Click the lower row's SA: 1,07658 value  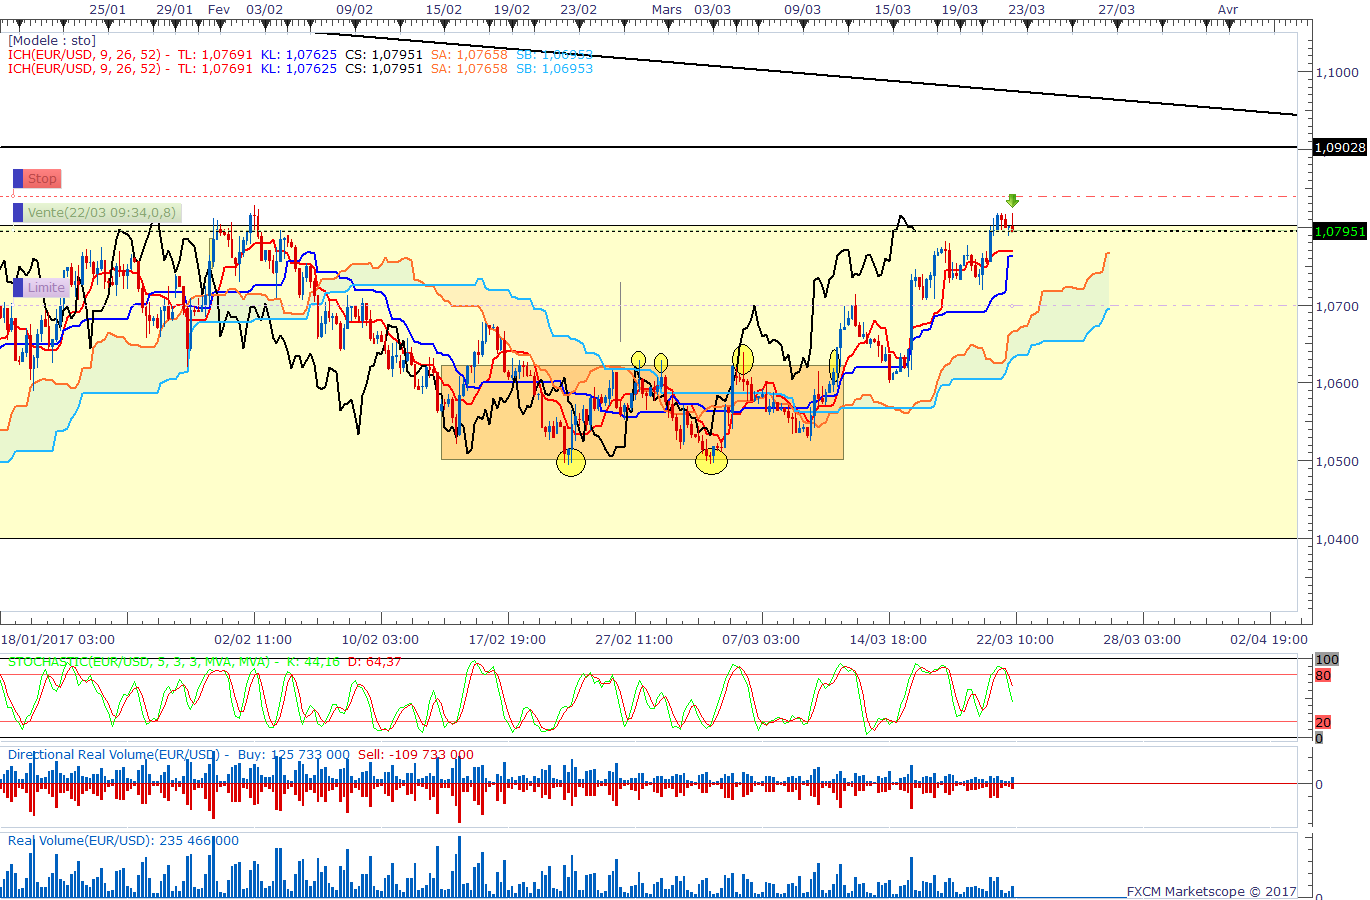click(469, 69)
